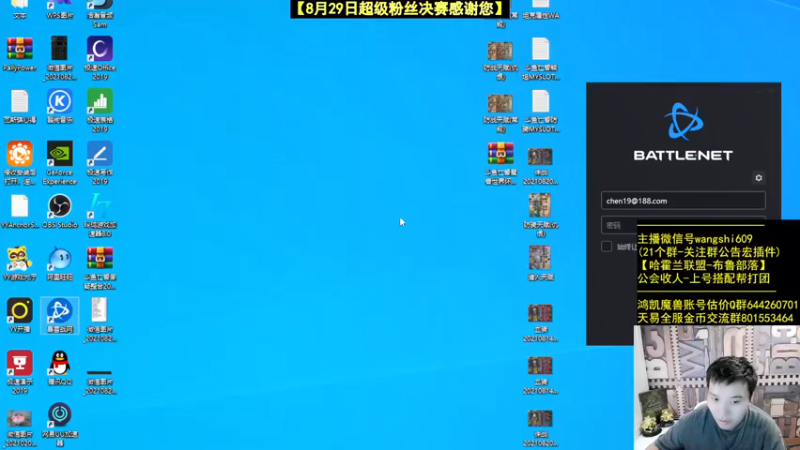Select the Tencent QQ penguin shortcut
This screenshot has height=450, width=800.
(x=60, y=368)
